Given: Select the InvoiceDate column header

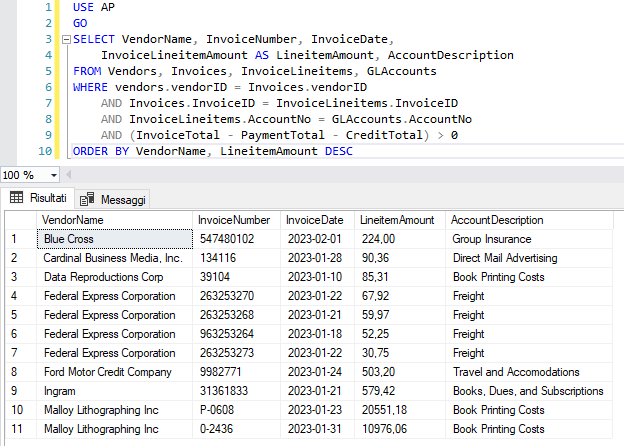Looking at the screenshot, I should click(x=318, y=220).
